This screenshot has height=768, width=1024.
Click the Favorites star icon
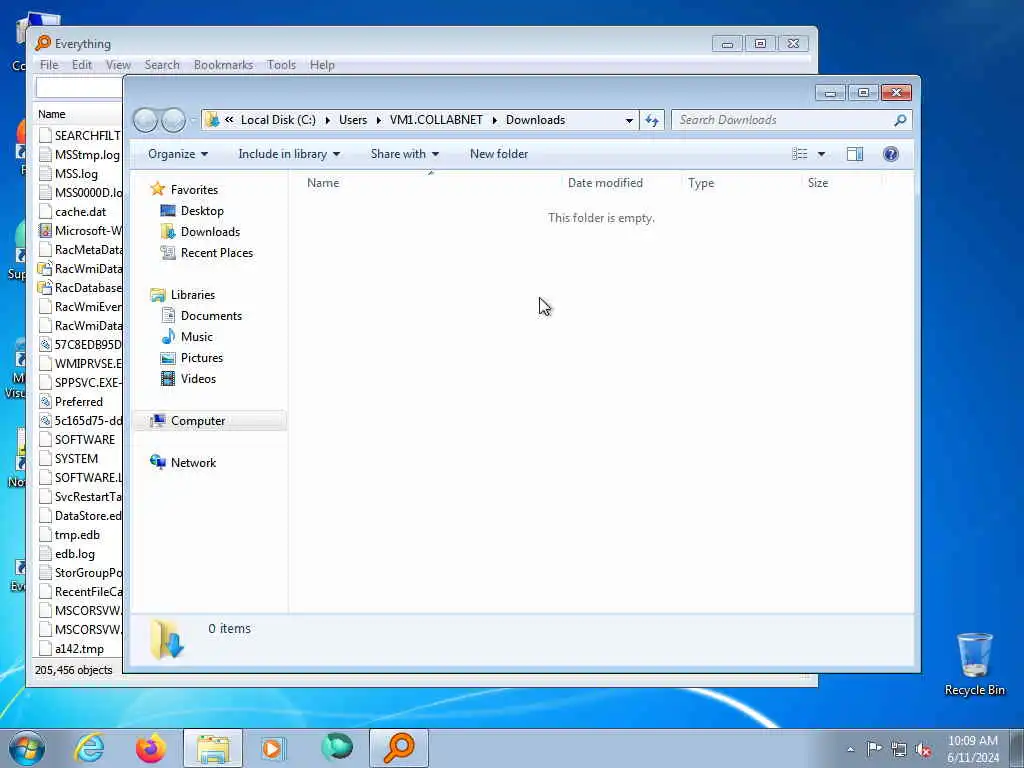157,189
